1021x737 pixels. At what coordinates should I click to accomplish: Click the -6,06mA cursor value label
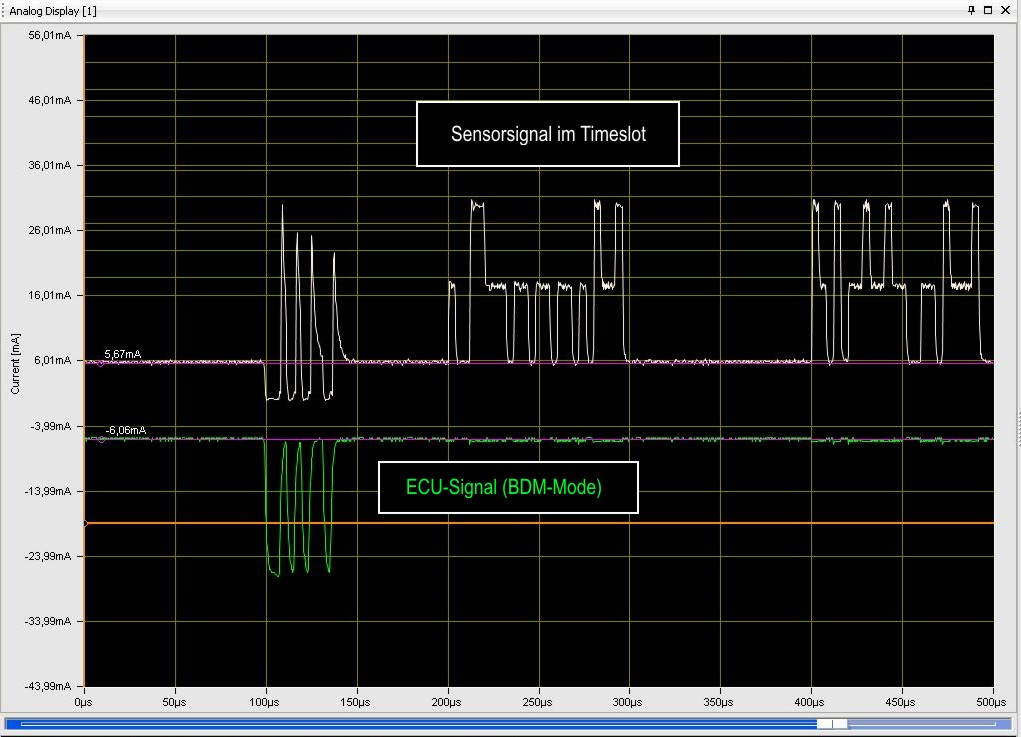126,430
